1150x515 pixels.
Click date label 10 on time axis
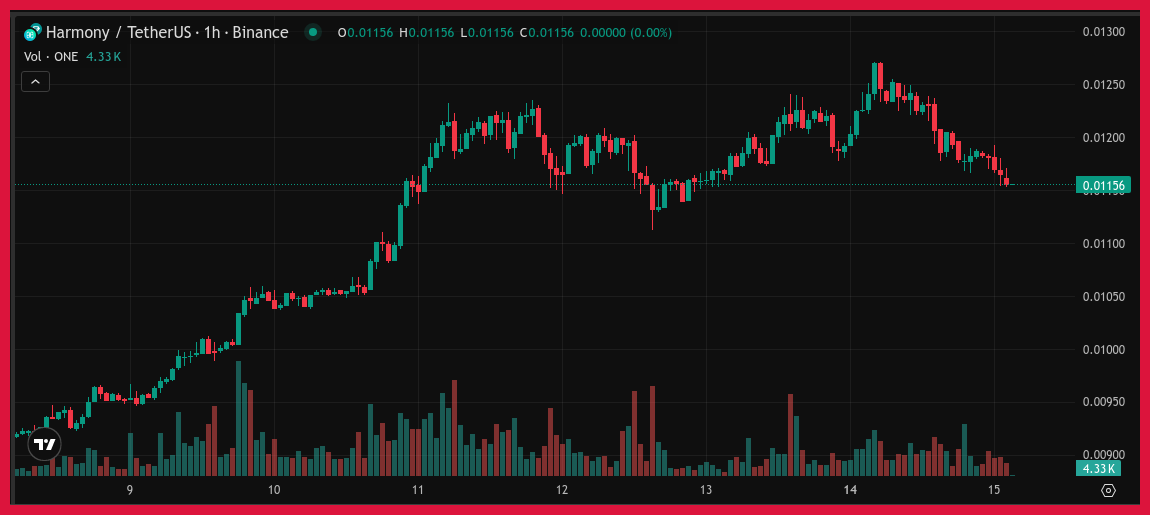[274, 490]
